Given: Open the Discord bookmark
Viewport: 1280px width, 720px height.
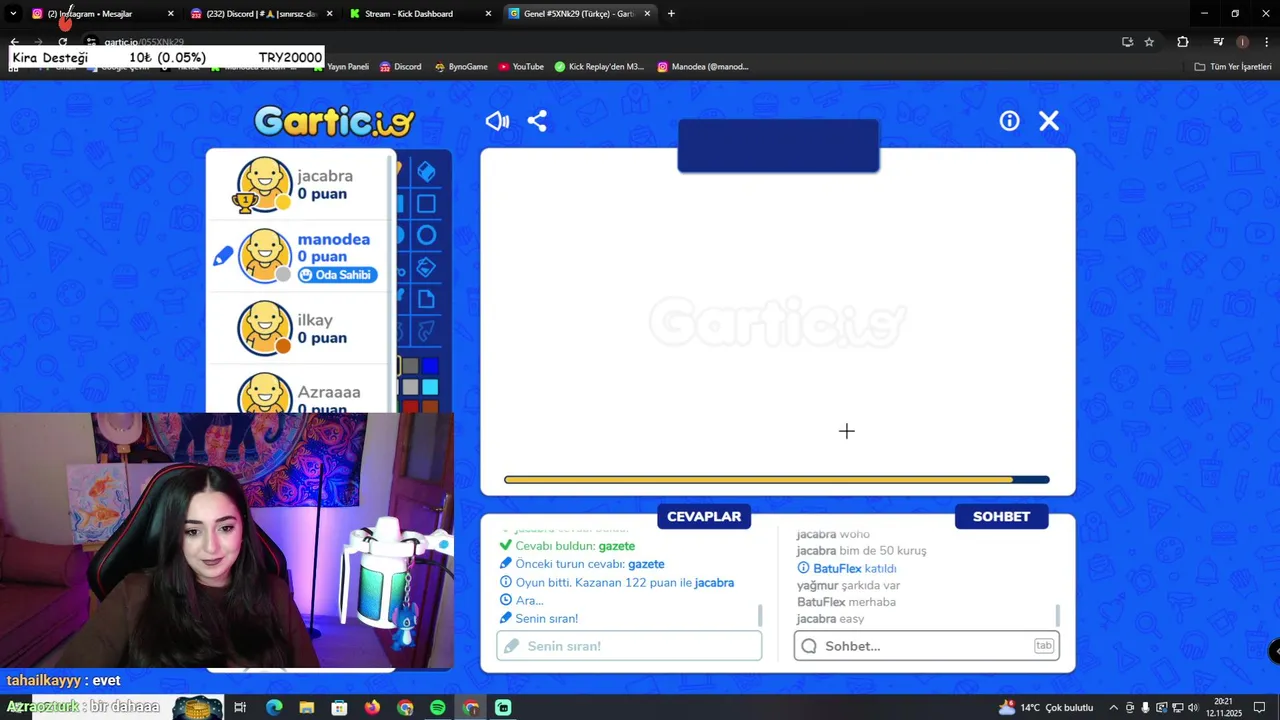Looking at the screenshot, I should [400, 67].
